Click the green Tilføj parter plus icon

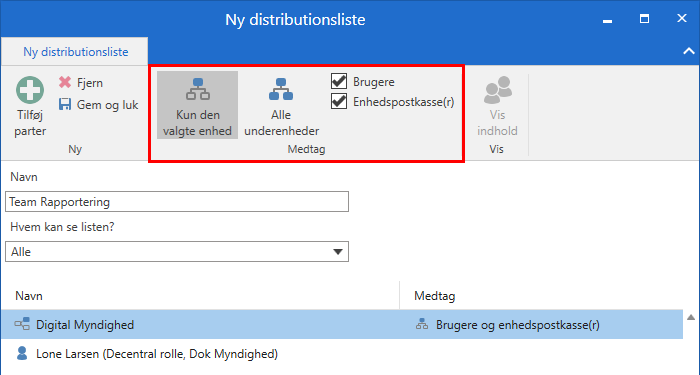(30, 90)
